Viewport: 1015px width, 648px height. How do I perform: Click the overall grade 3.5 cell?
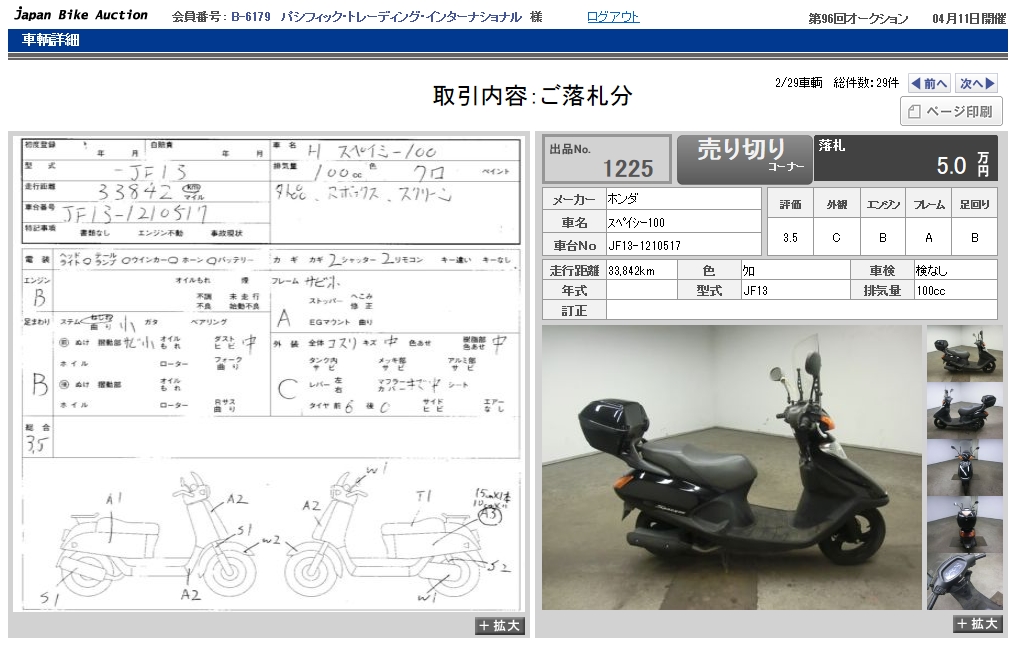(x=790, y=238)
